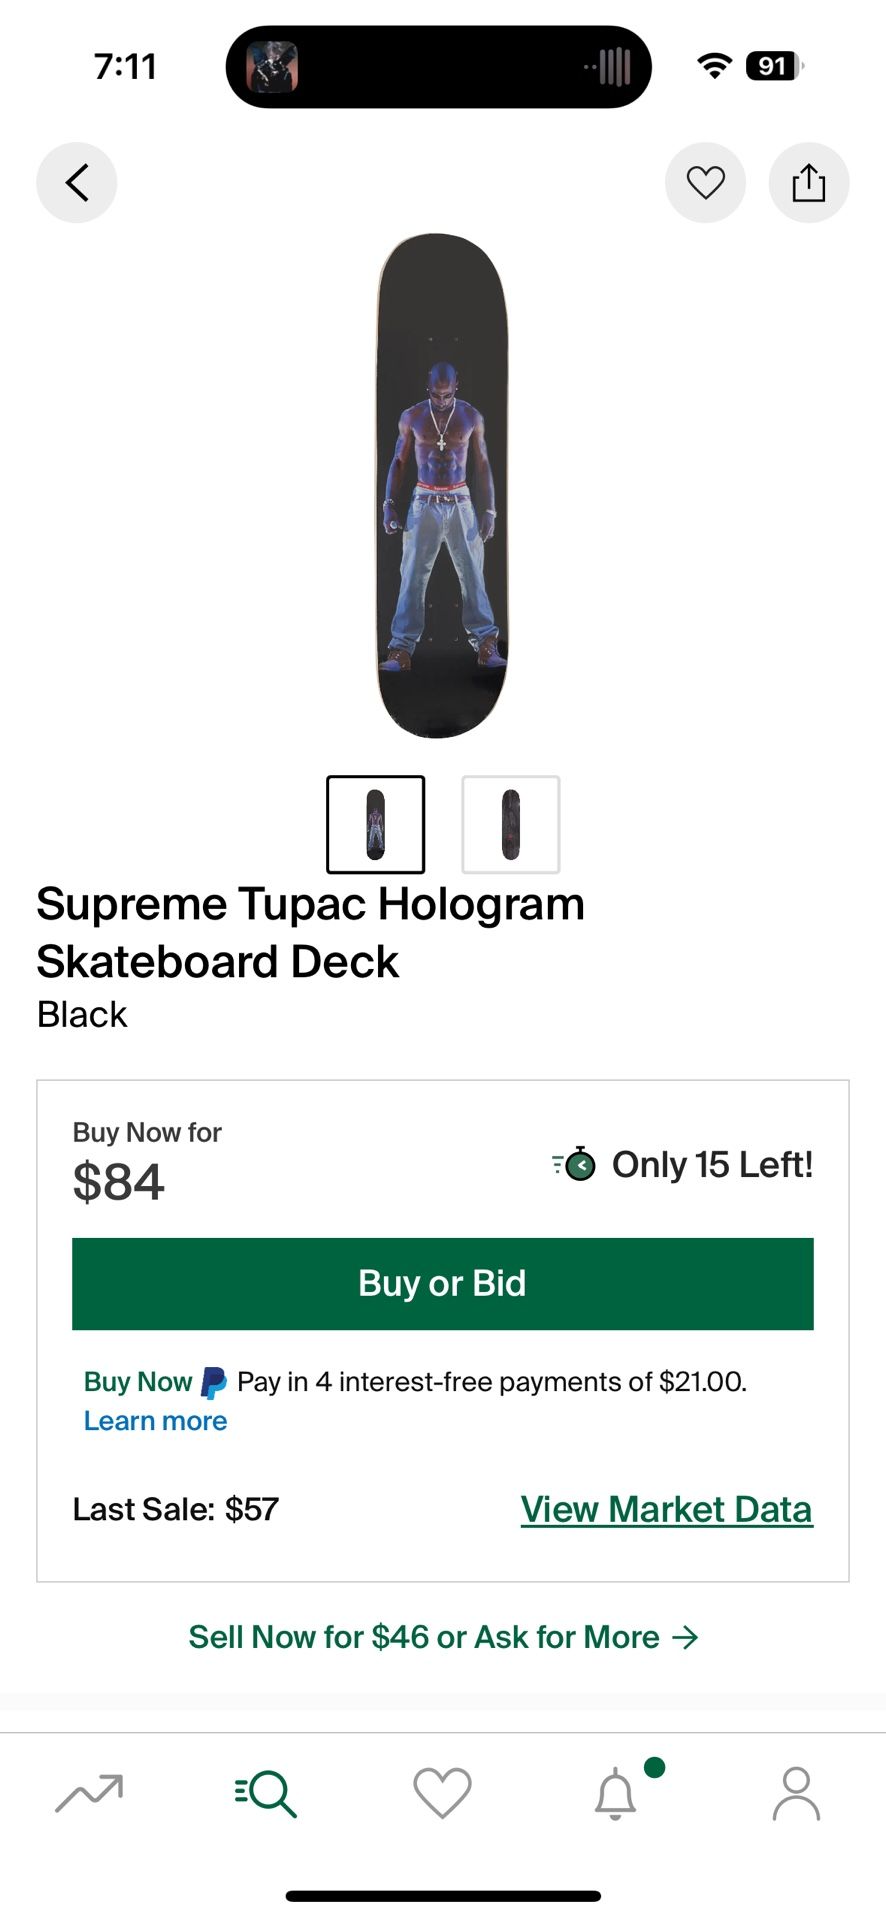The height and width of the screenshot is (1920, 886).
Task: Tap Sell Now for $46 link
Action: click(443, 1637)
